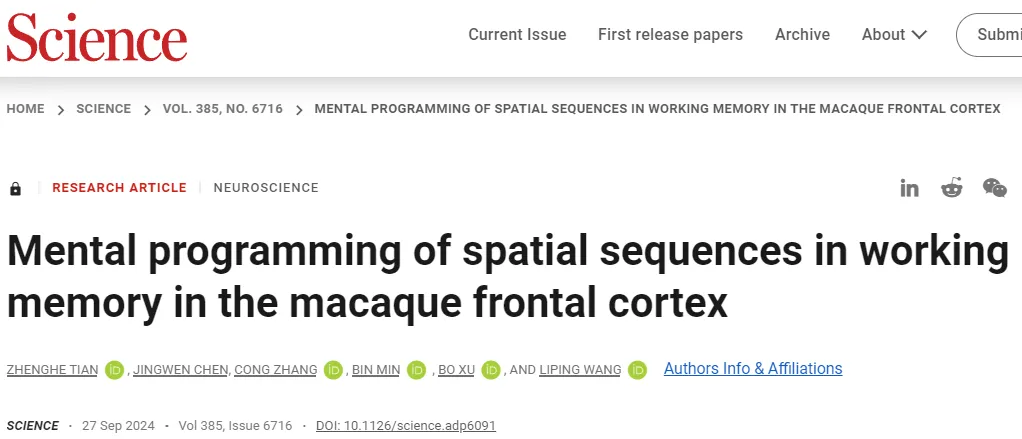Open Bo Xu's ORCID icon

(x=491, y=370)
